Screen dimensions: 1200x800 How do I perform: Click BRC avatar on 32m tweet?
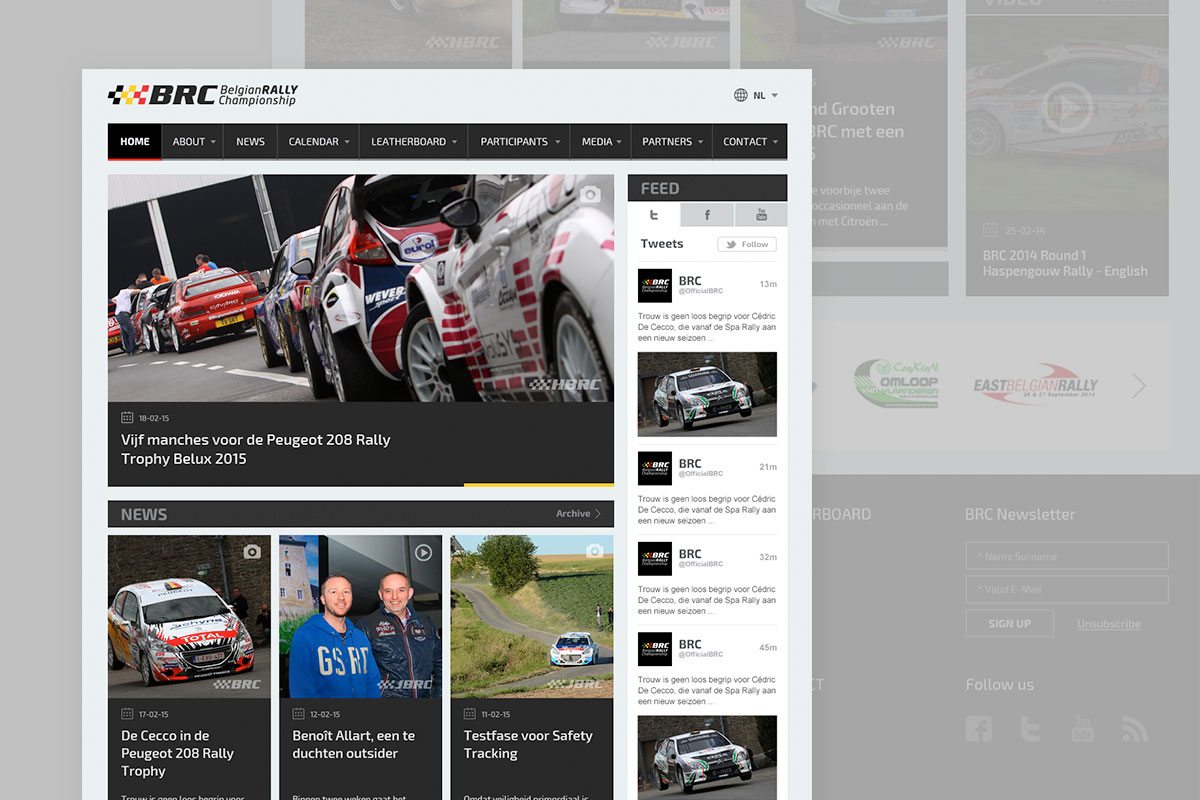pos(655,558)
